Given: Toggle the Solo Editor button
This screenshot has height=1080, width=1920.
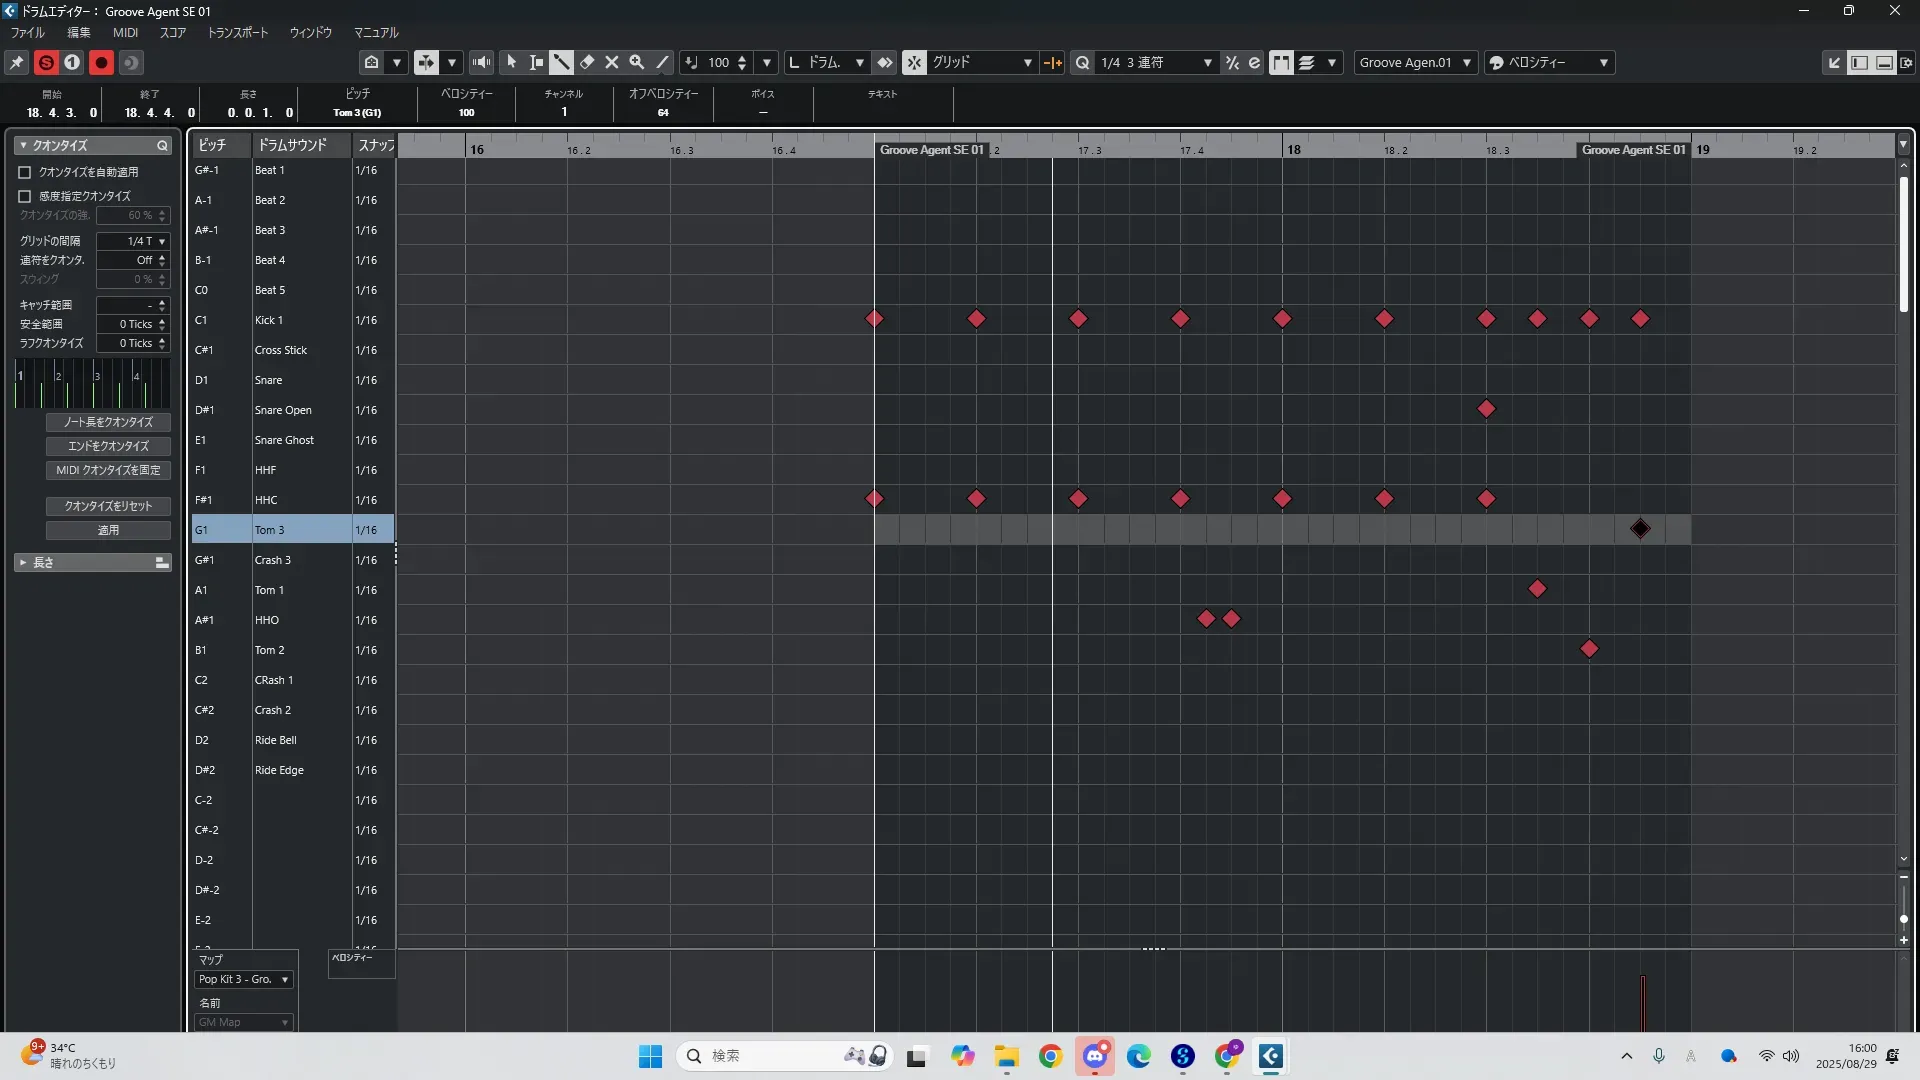Looking at the screenshot, I should 46,62.
